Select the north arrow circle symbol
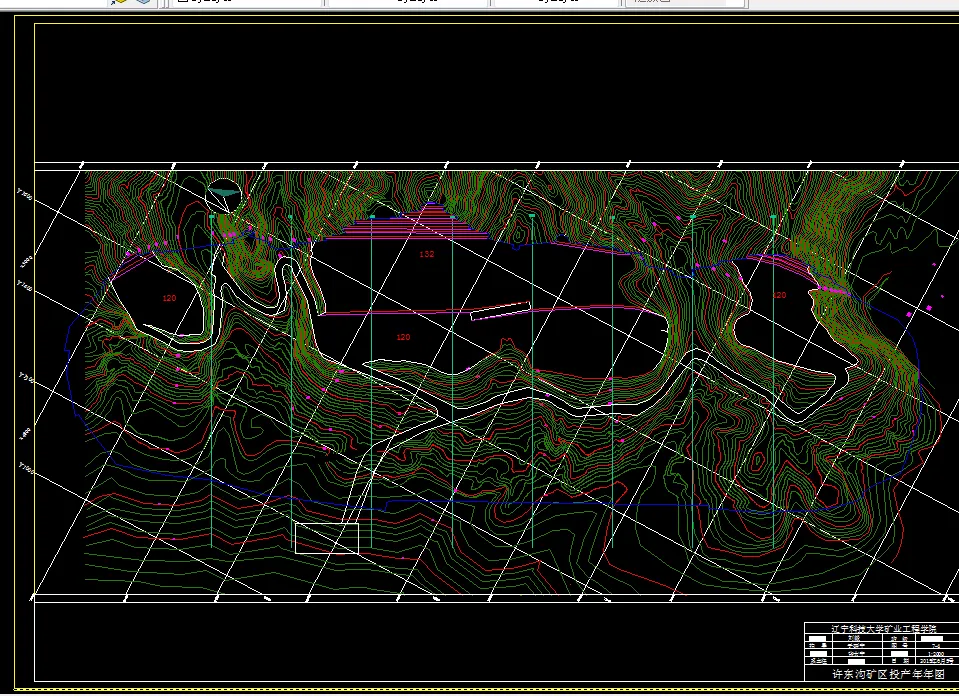Screen dimensions: 959x696 224,196
